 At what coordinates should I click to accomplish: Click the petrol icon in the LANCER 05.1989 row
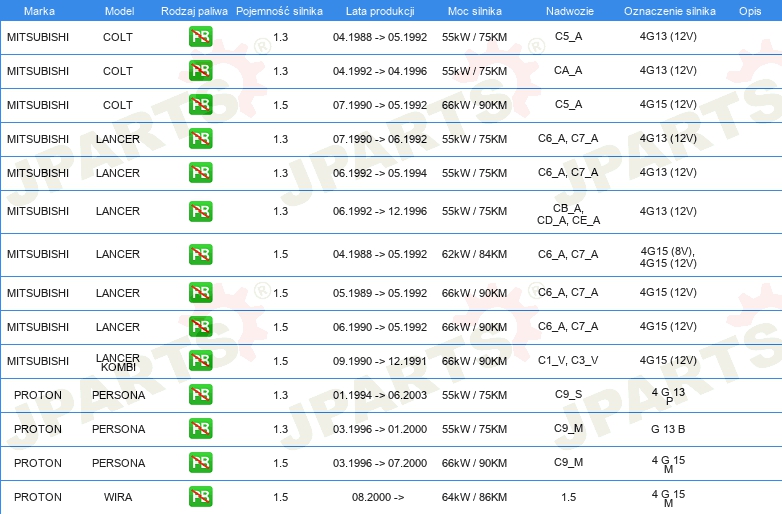pyautogui.click(x=200, y=293)
